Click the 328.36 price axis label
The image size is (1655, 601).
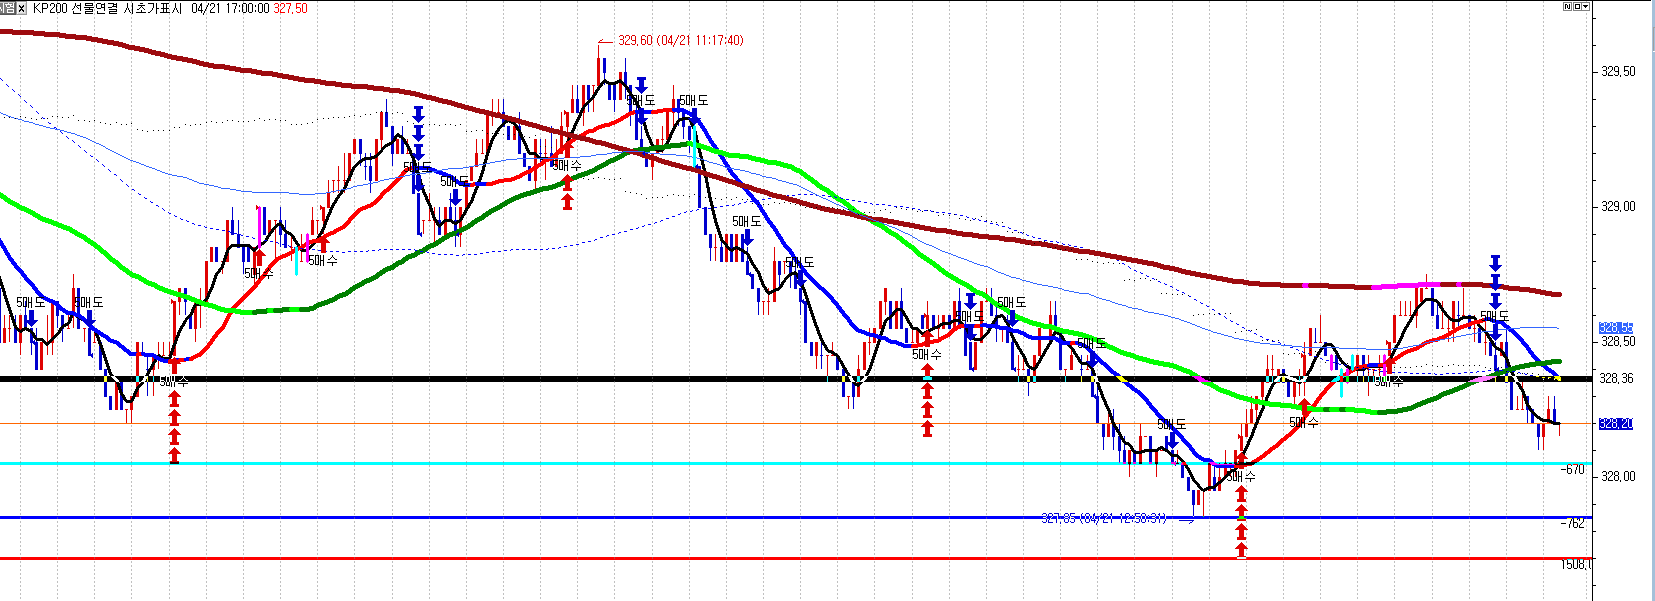click(1617, 379)
